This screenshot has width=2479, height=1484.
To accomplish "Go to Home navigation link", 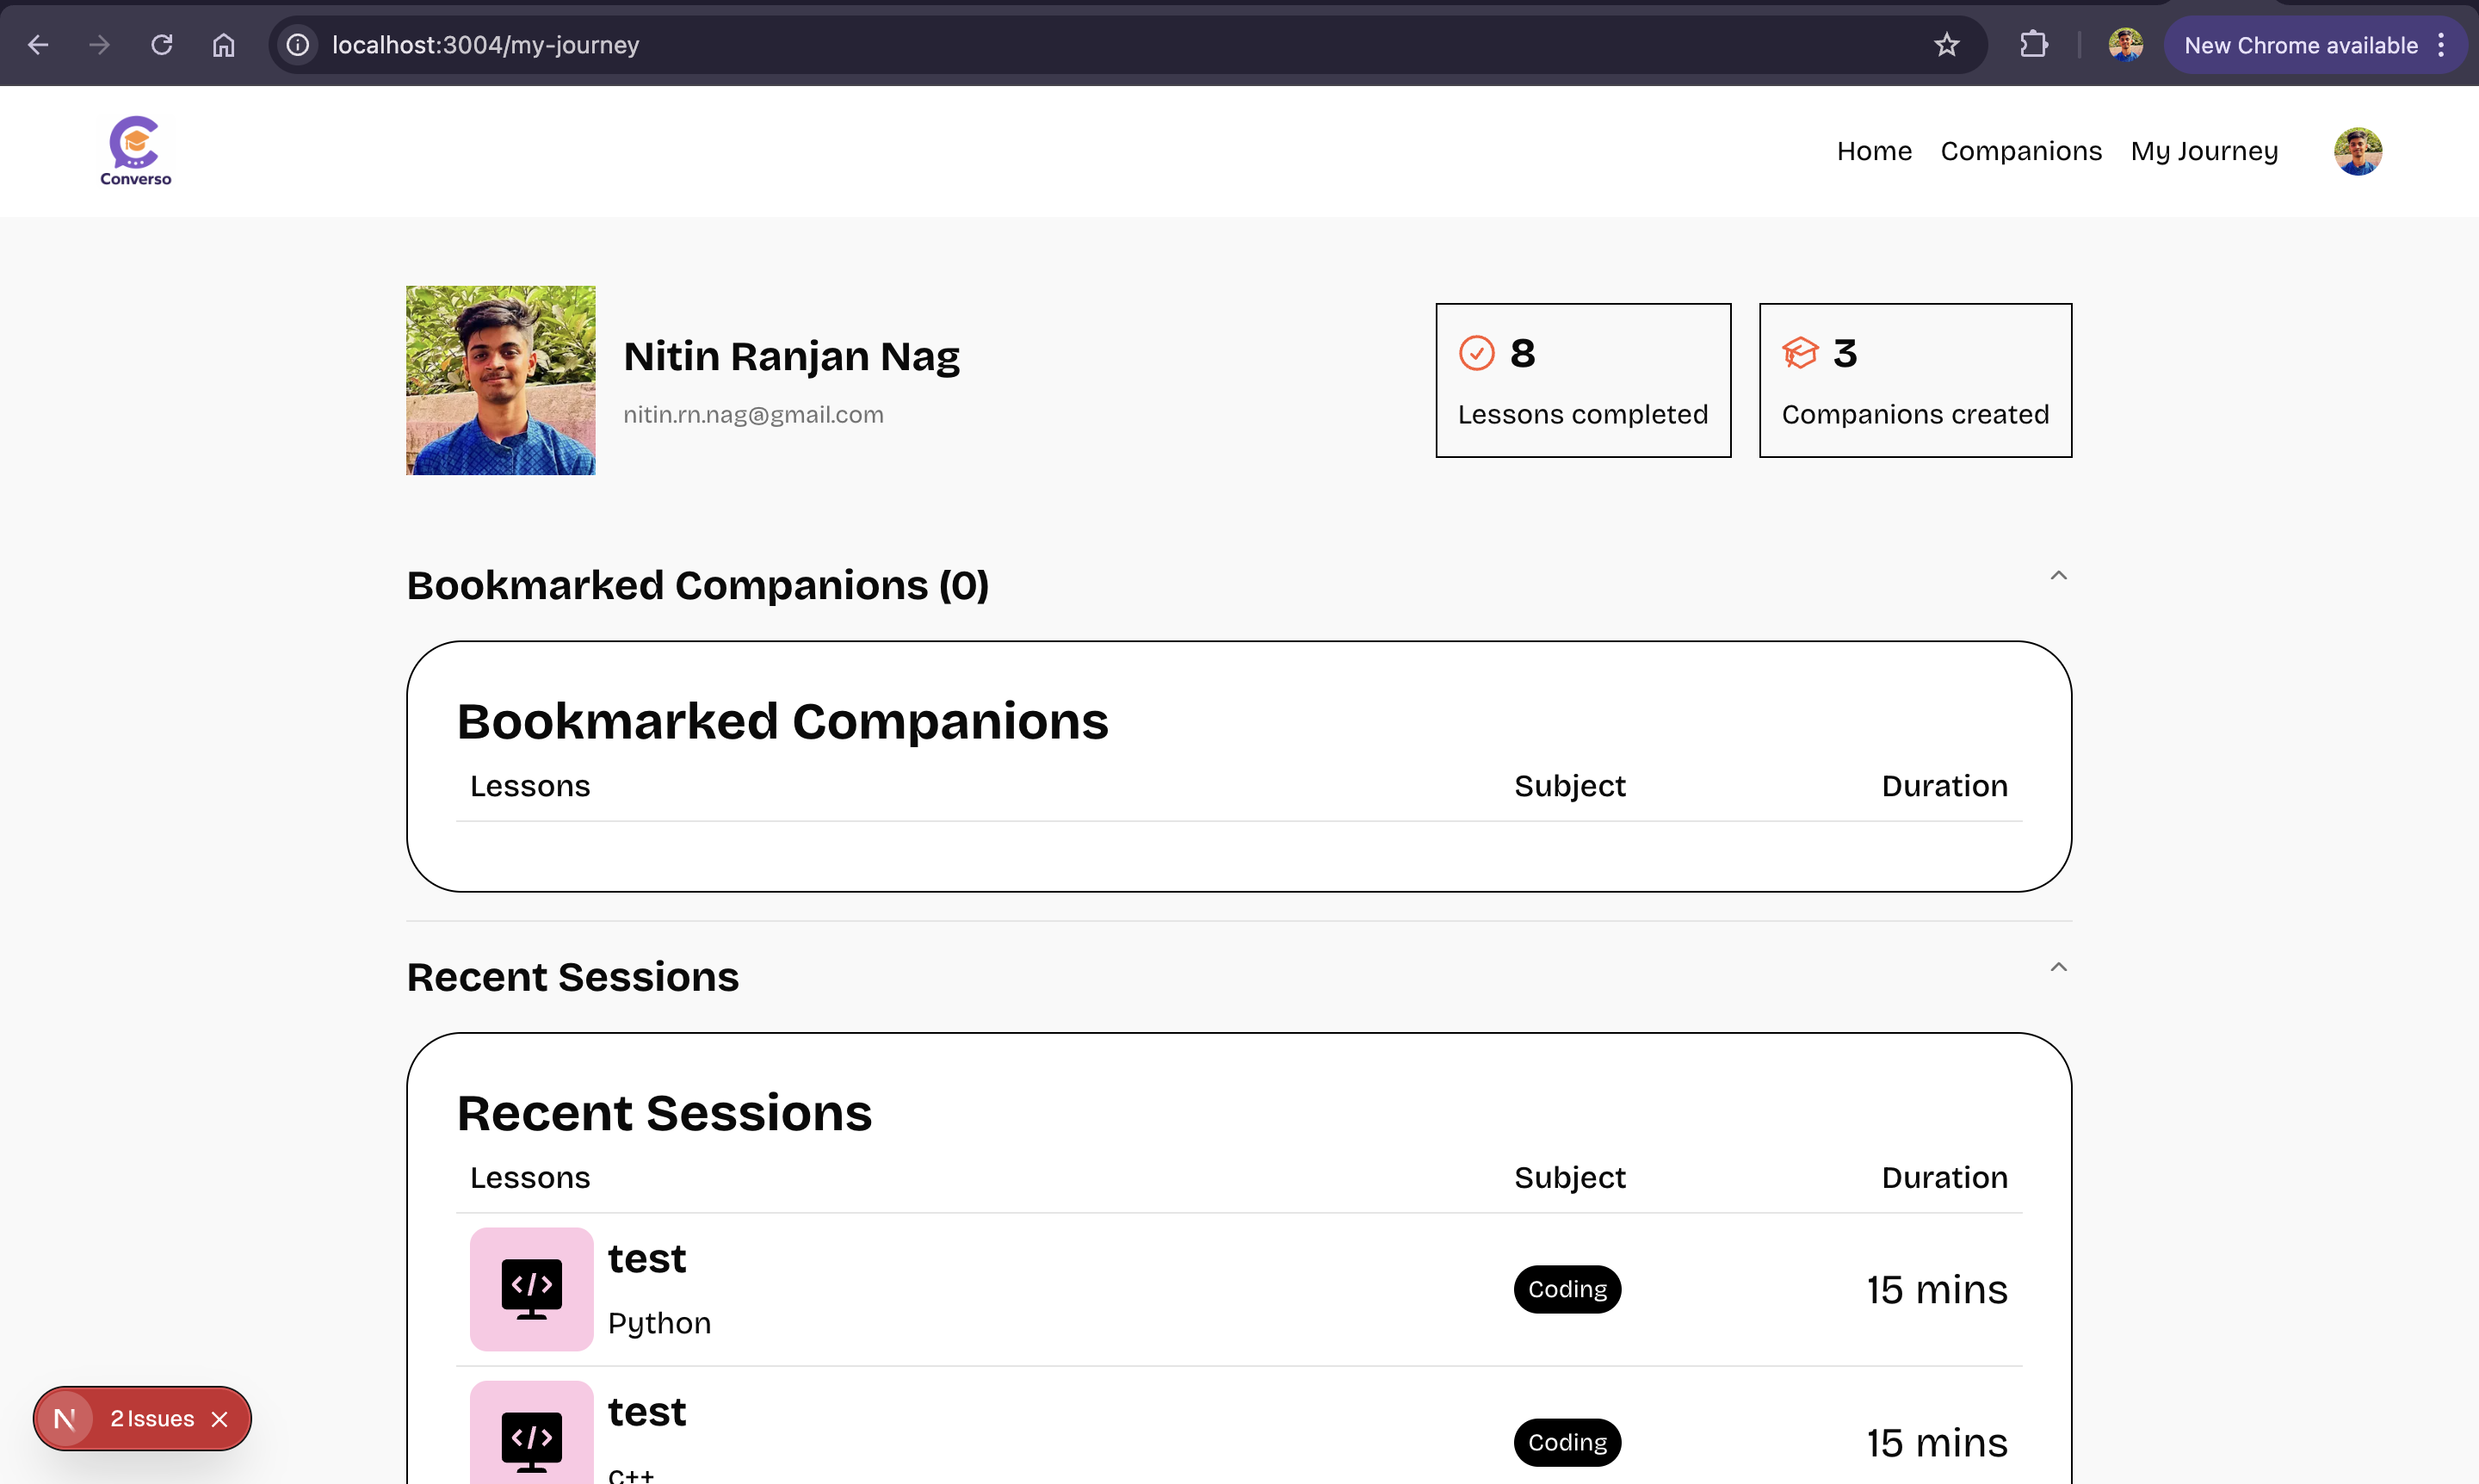I will 1873,151.
